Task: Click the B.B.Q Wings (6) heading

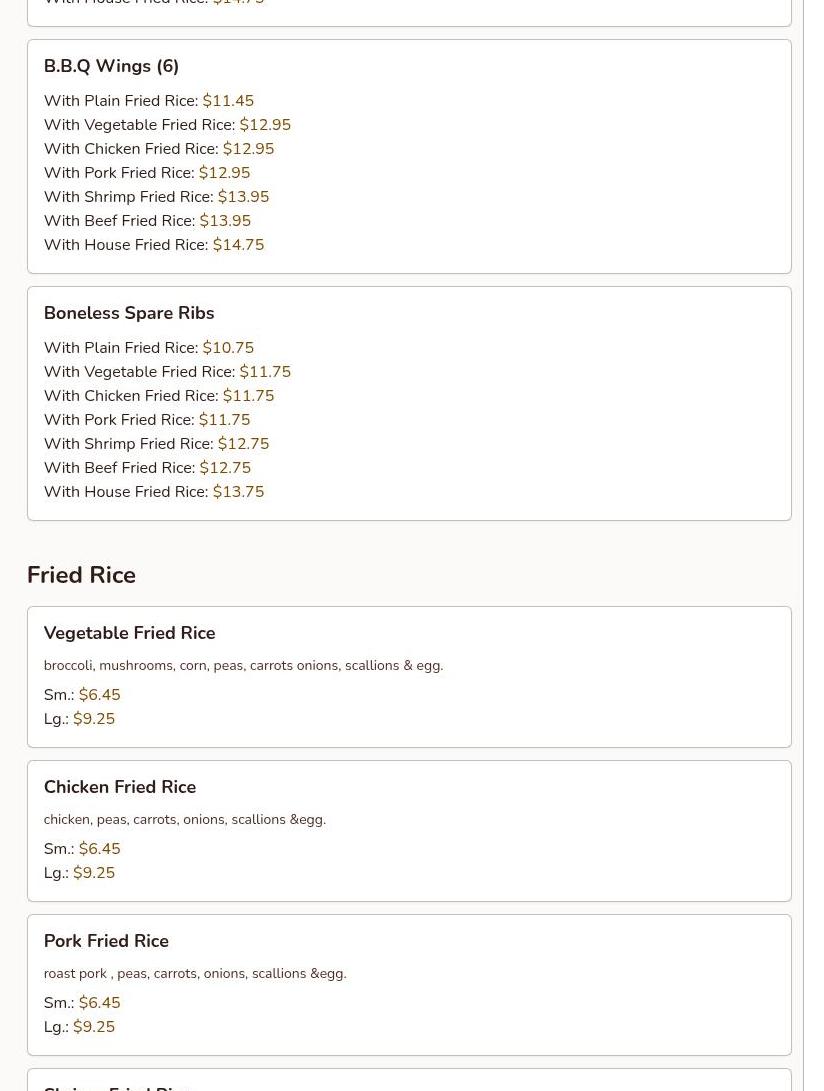Action: pos(111,66)
